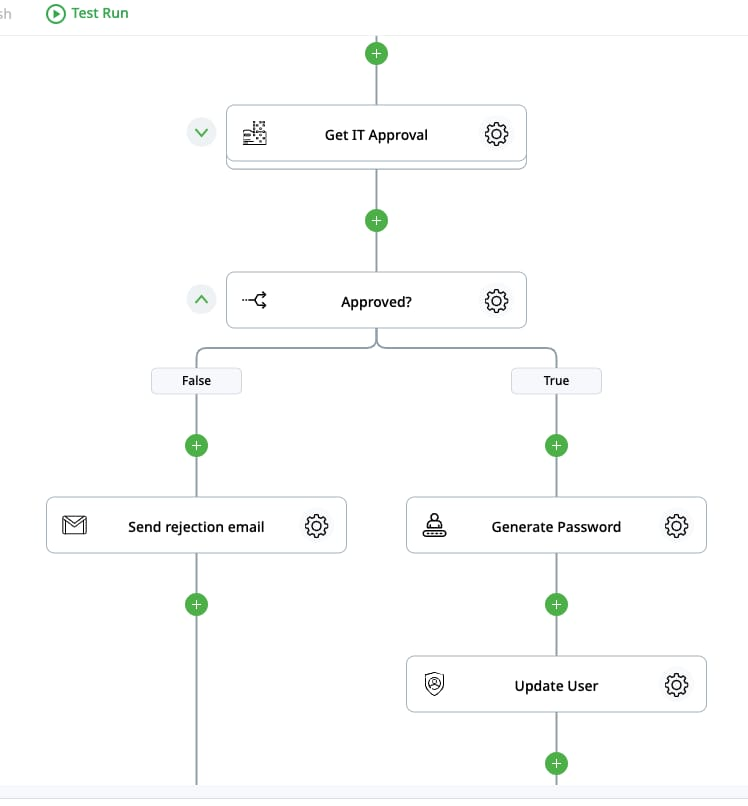The image size is (748, 806).
Task: Add step below Update User
Action: pos(557,764)
